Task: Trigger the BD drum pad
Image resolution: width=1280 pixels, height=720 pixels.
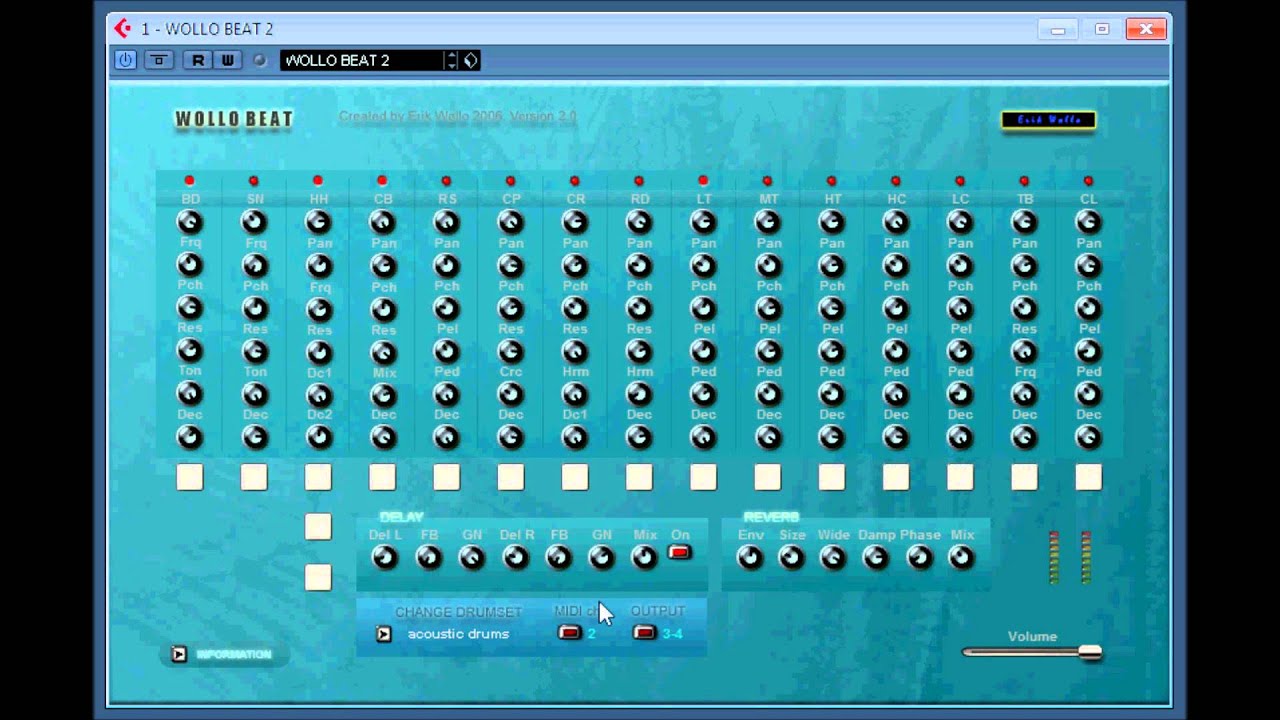Action: (190, 477)
